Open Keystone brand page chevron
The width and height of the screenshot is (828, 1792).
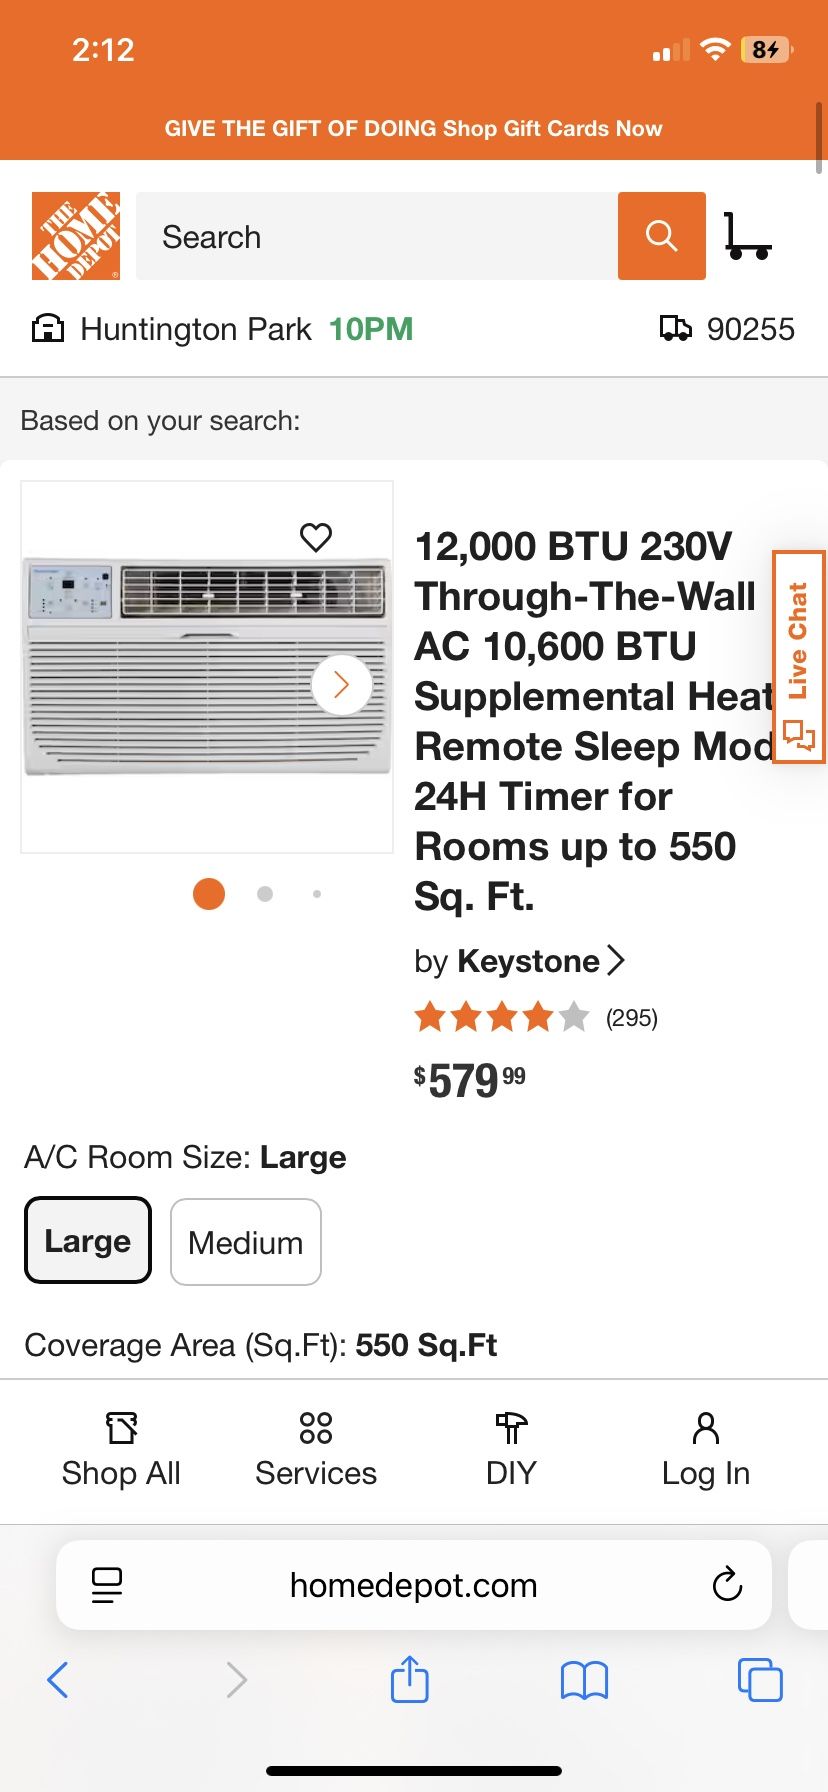(x=616, y=961)
